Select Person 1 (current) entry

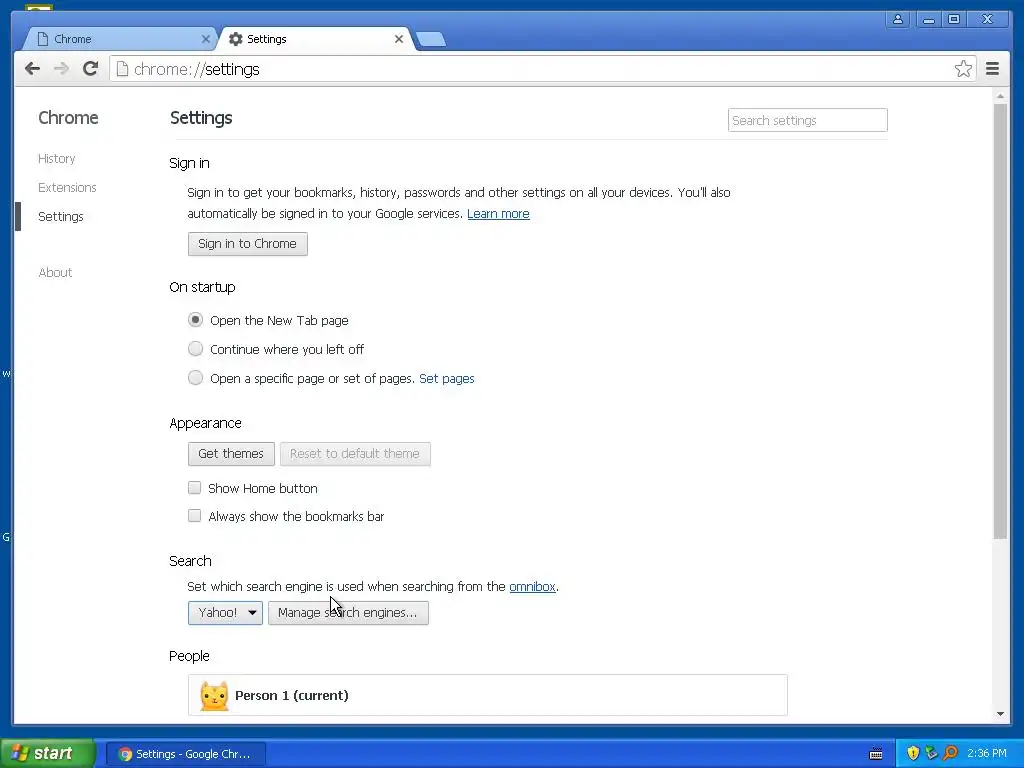pyautogui.click(x=487, y=696)
